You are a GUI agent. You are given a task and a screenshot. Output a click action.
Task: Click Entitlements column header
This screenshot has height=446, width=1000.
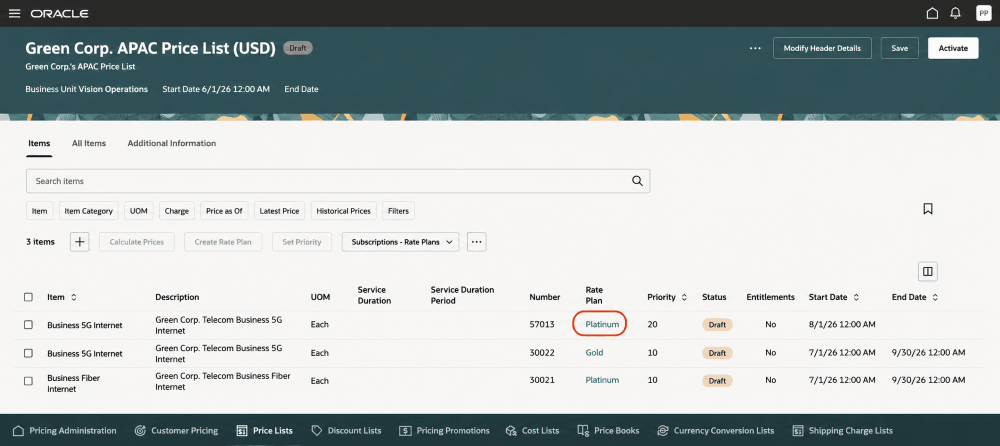pos(770,297)
